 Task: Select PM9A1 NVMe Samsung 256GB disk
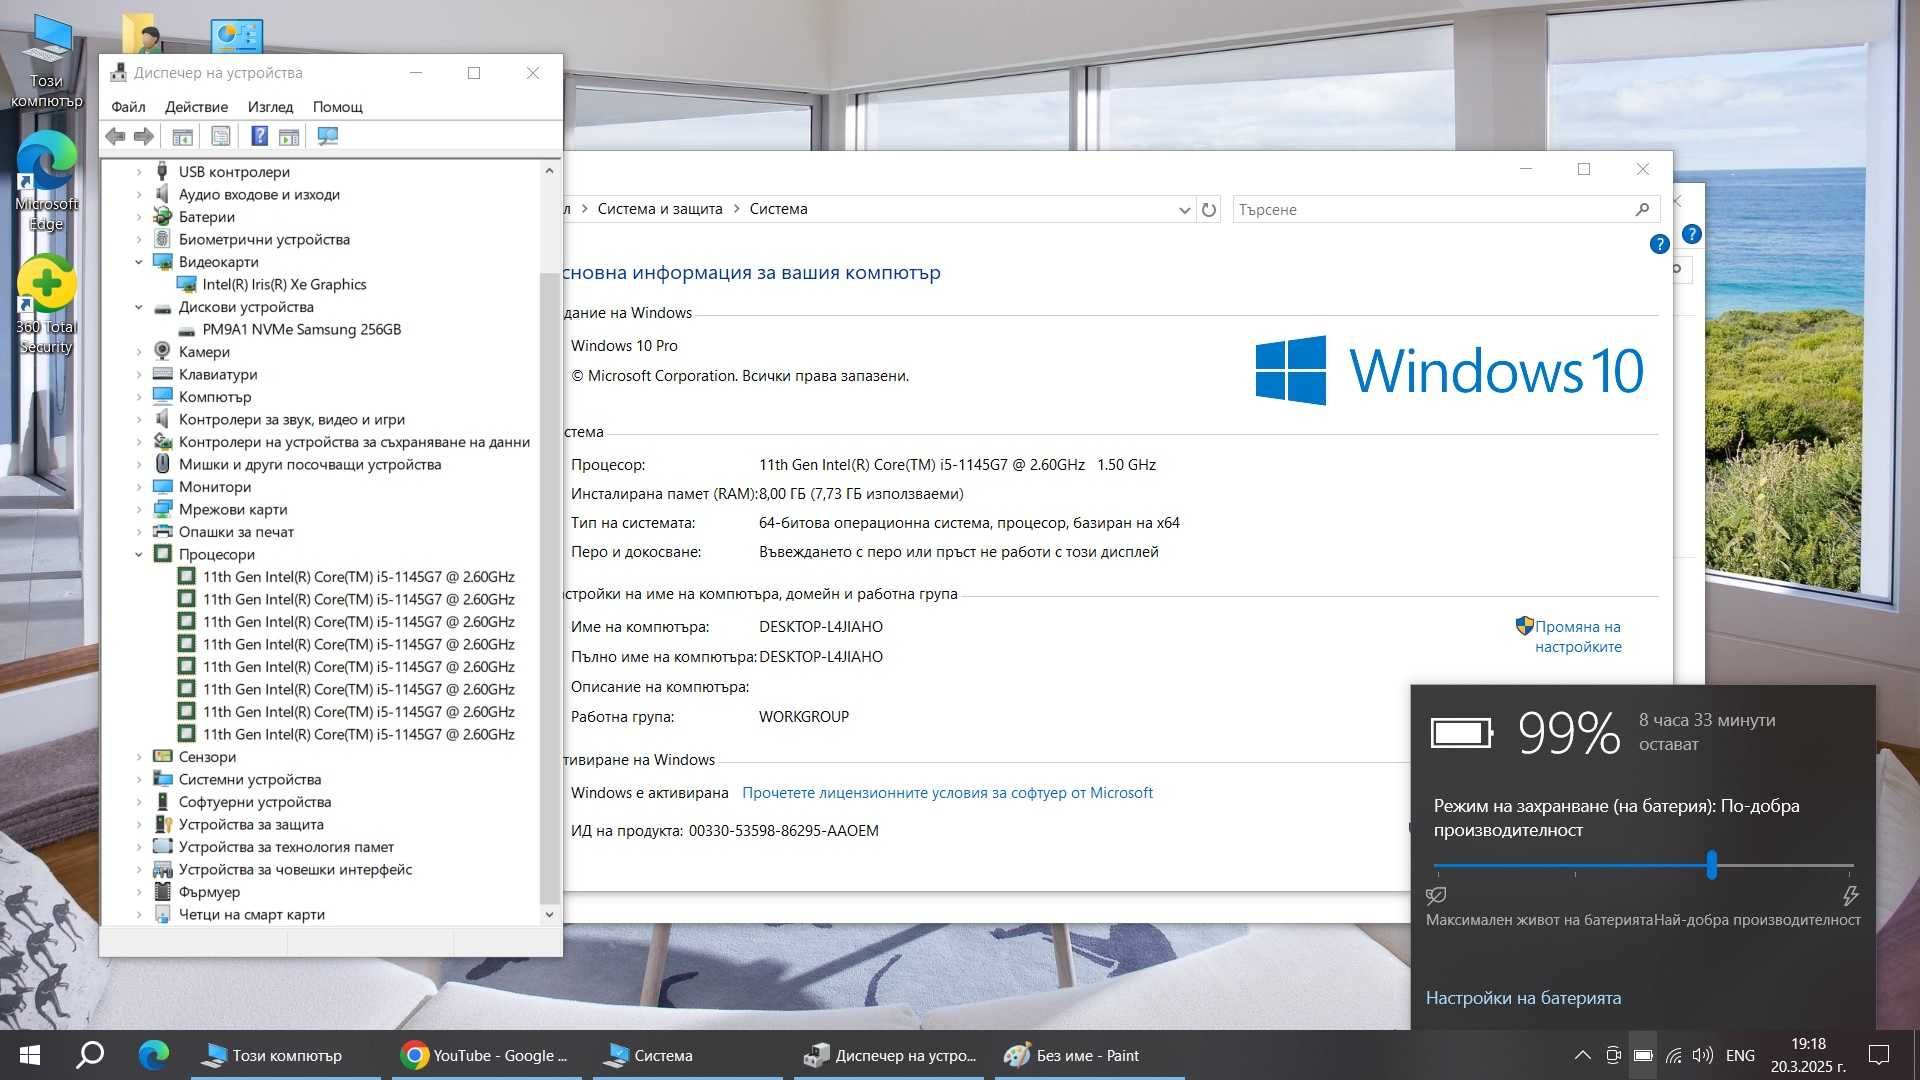(301, 329)
